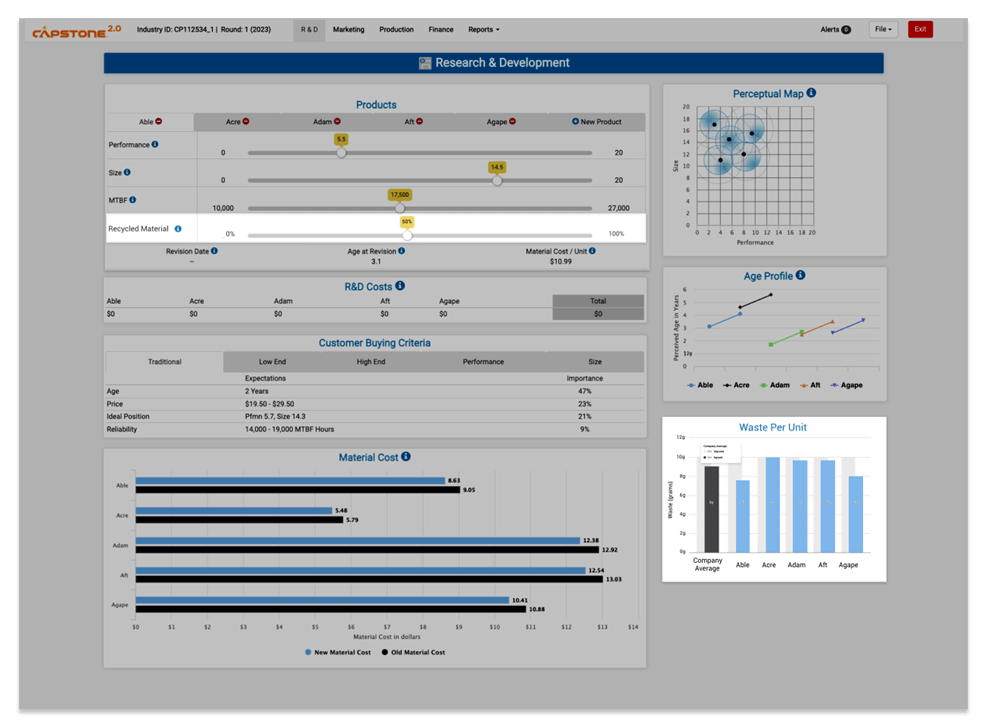Click the MTBF info icon
Screen dimensions: 987x726
132,199
